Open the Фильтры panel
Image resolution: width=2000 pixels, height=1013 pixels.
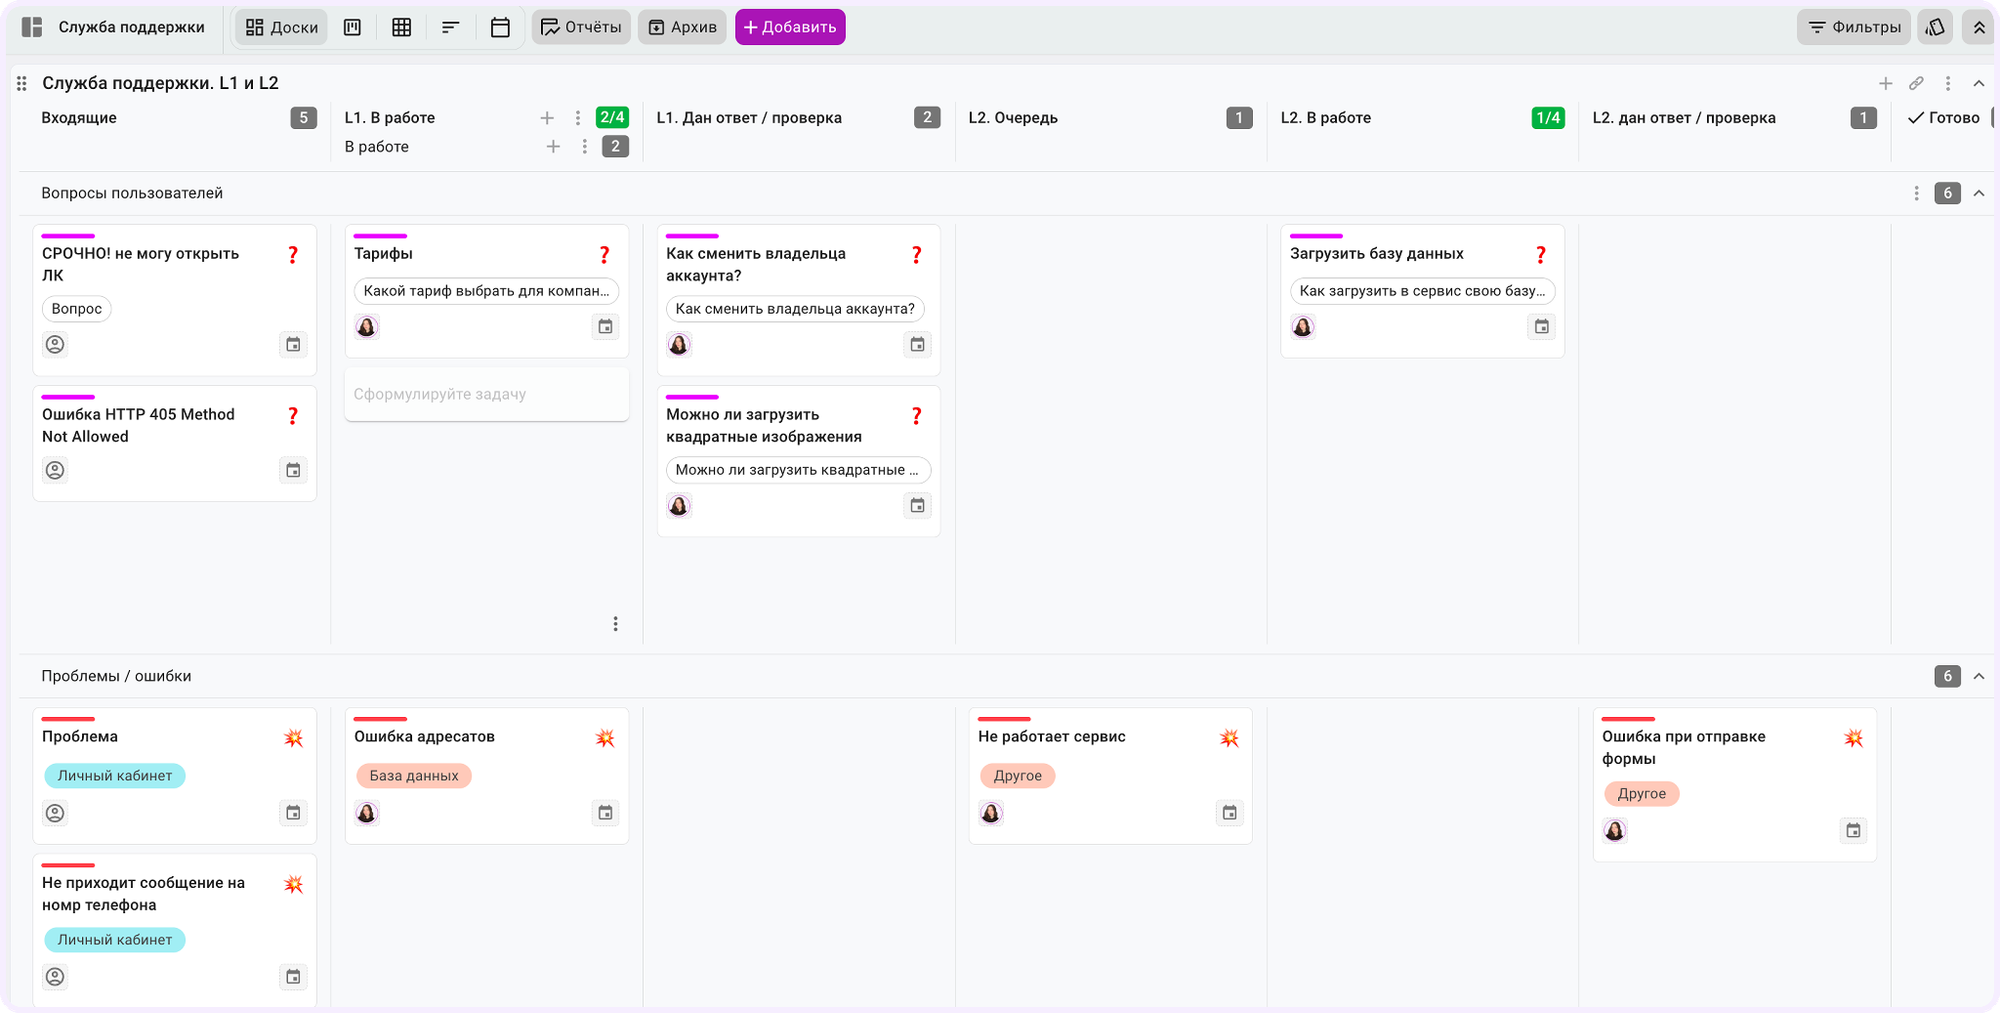(1854, 27)
